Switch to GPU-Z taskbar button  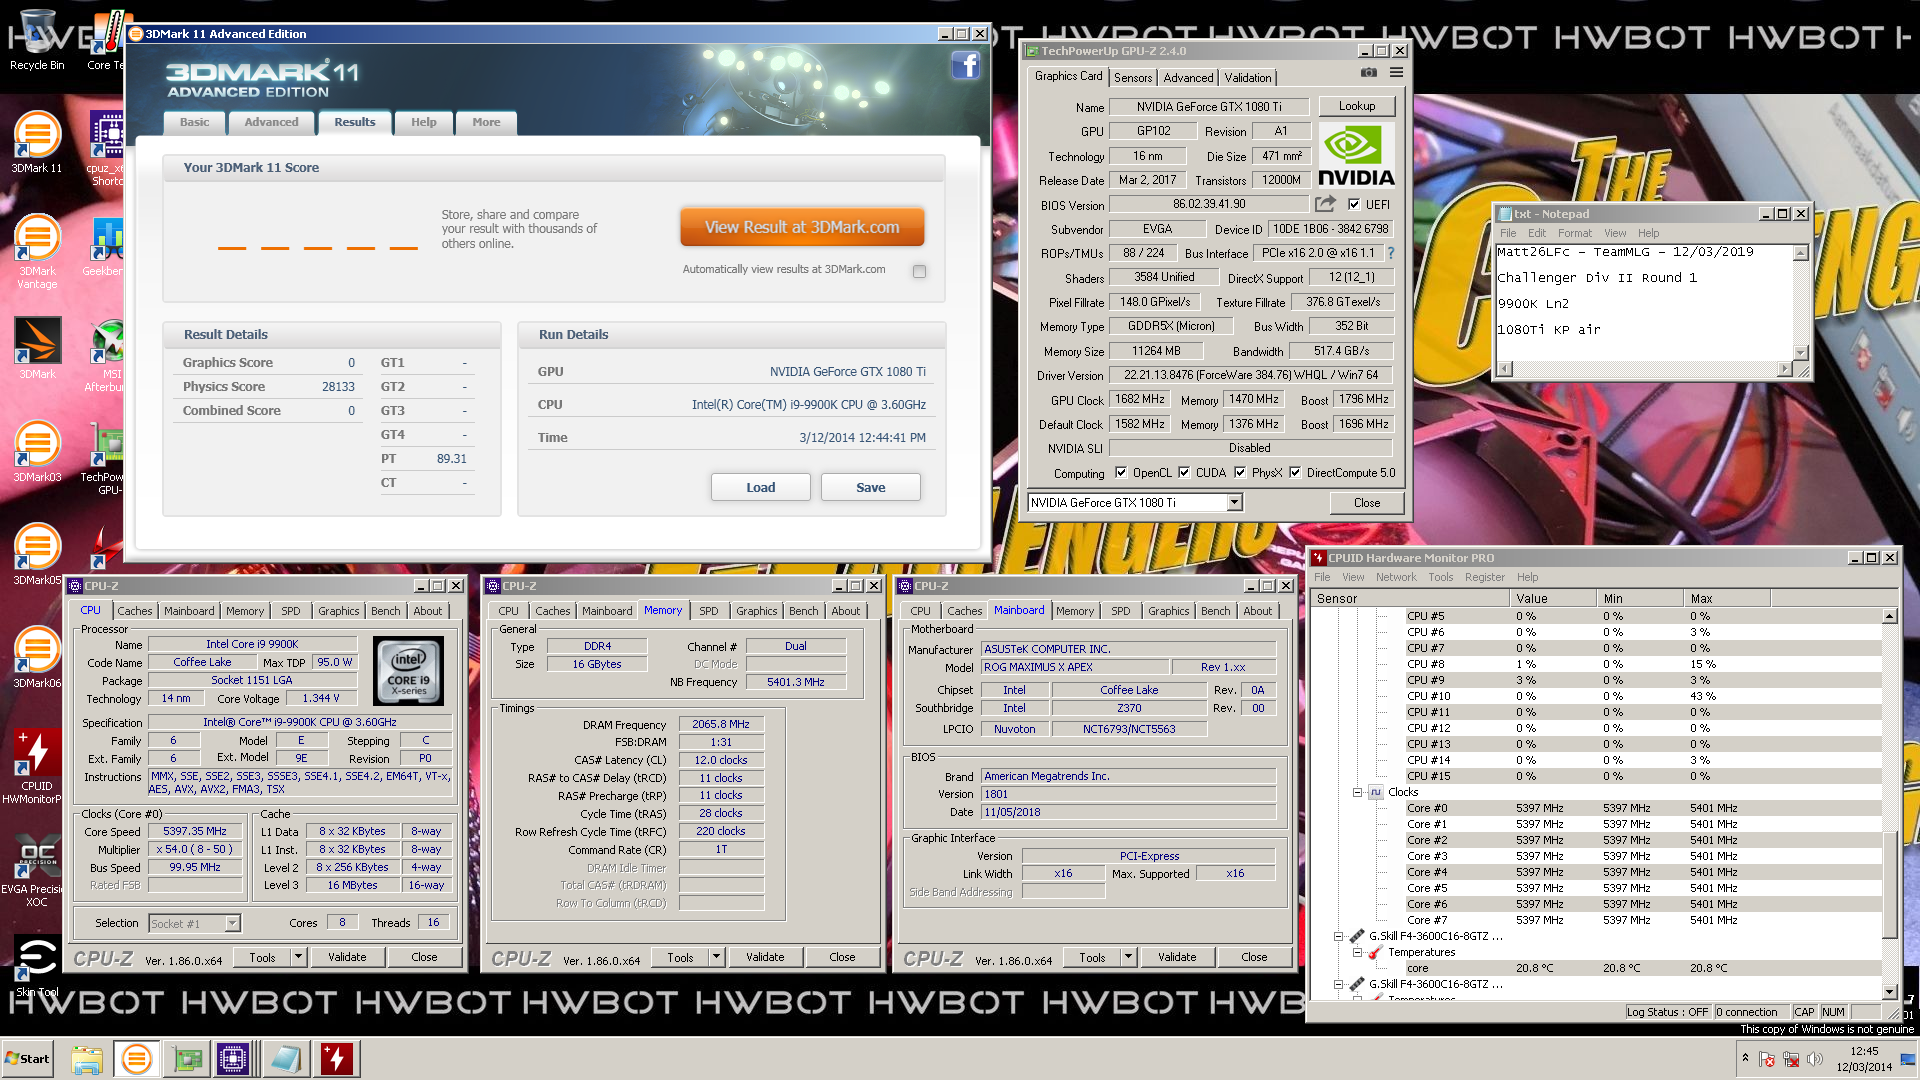(x=187, y=1059)
